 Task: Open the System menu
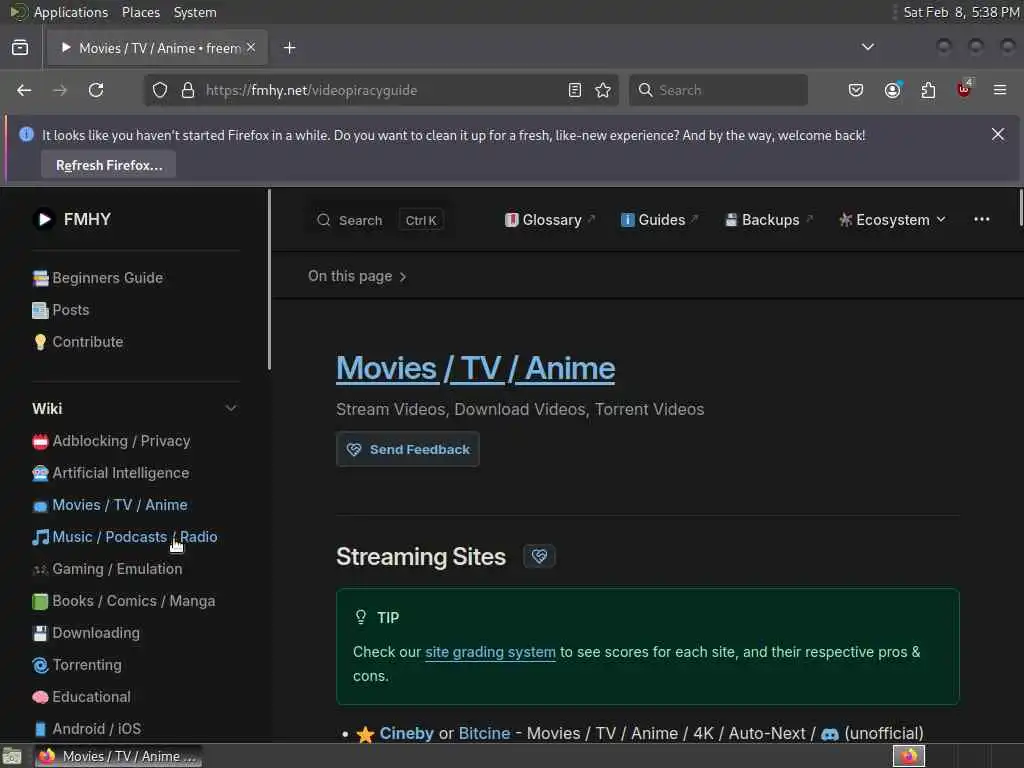[x=195, y=12]
